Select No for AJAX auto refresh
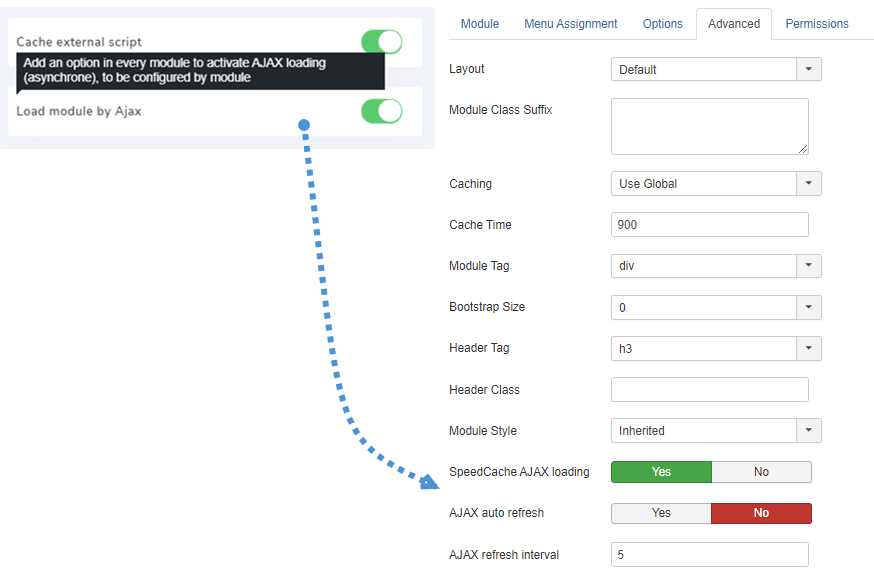 click(x=761, y=513)
